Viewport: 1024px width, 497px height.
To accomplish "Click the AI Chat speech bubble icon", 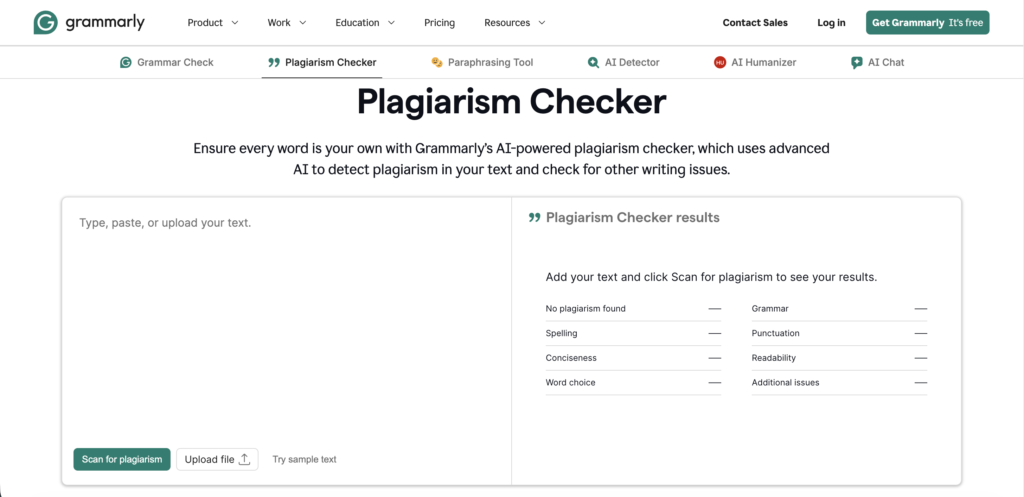I will tap(857, 63).
